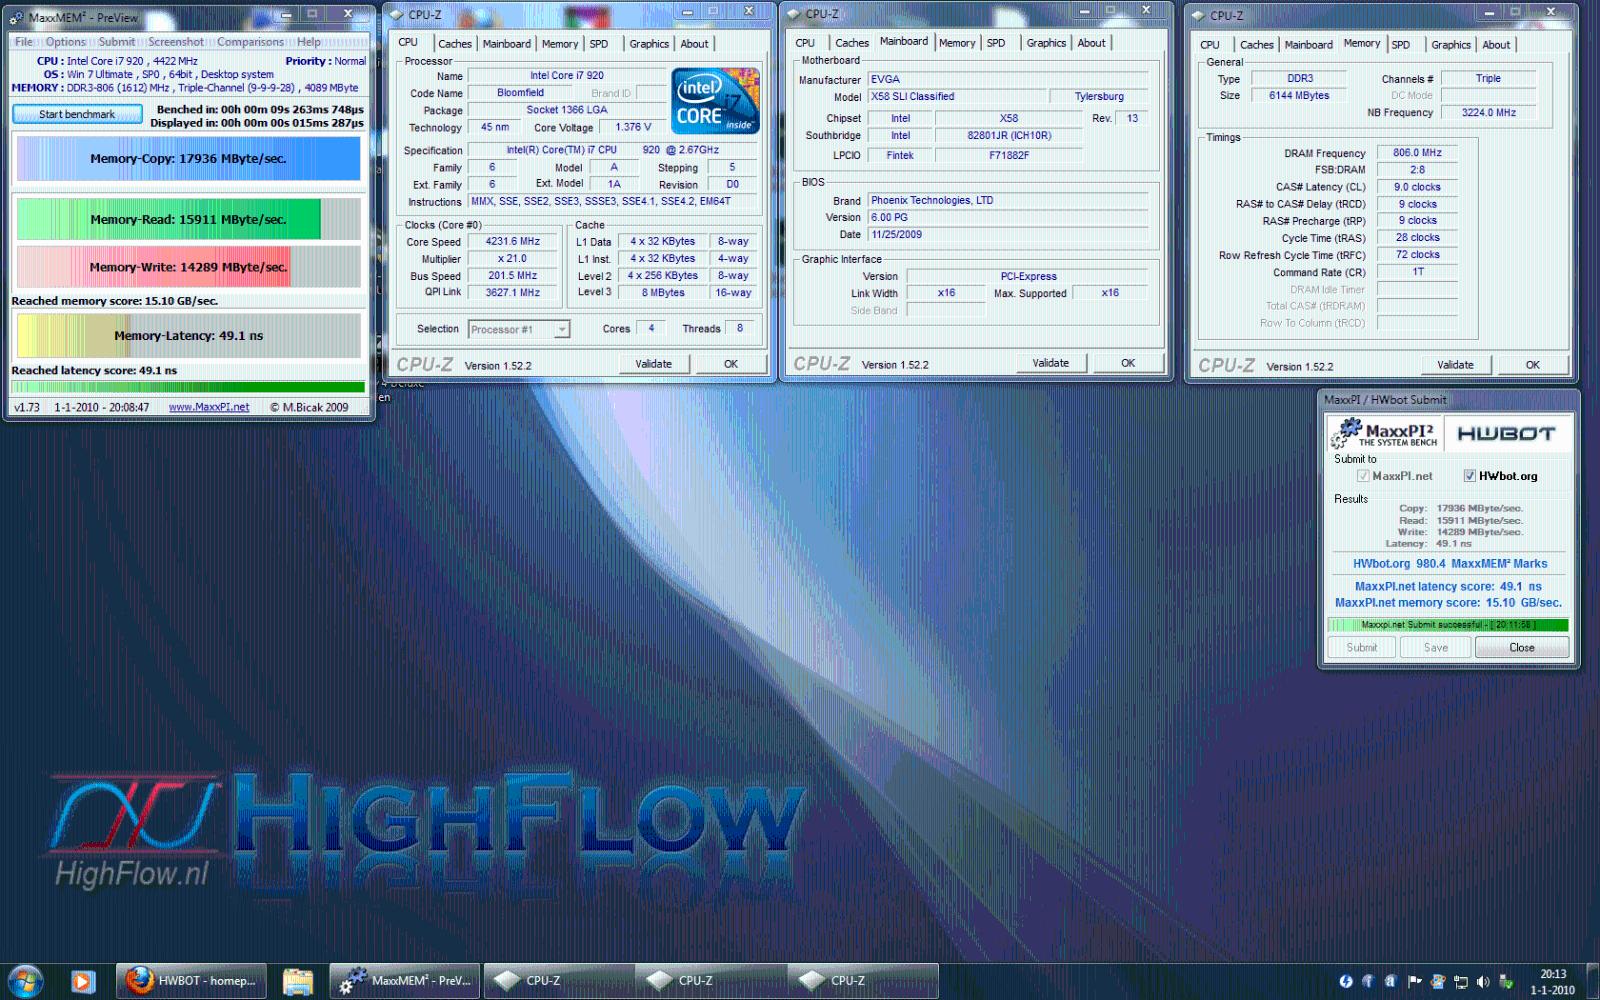Open Action Center flag tray icon

pos(1414,982)
